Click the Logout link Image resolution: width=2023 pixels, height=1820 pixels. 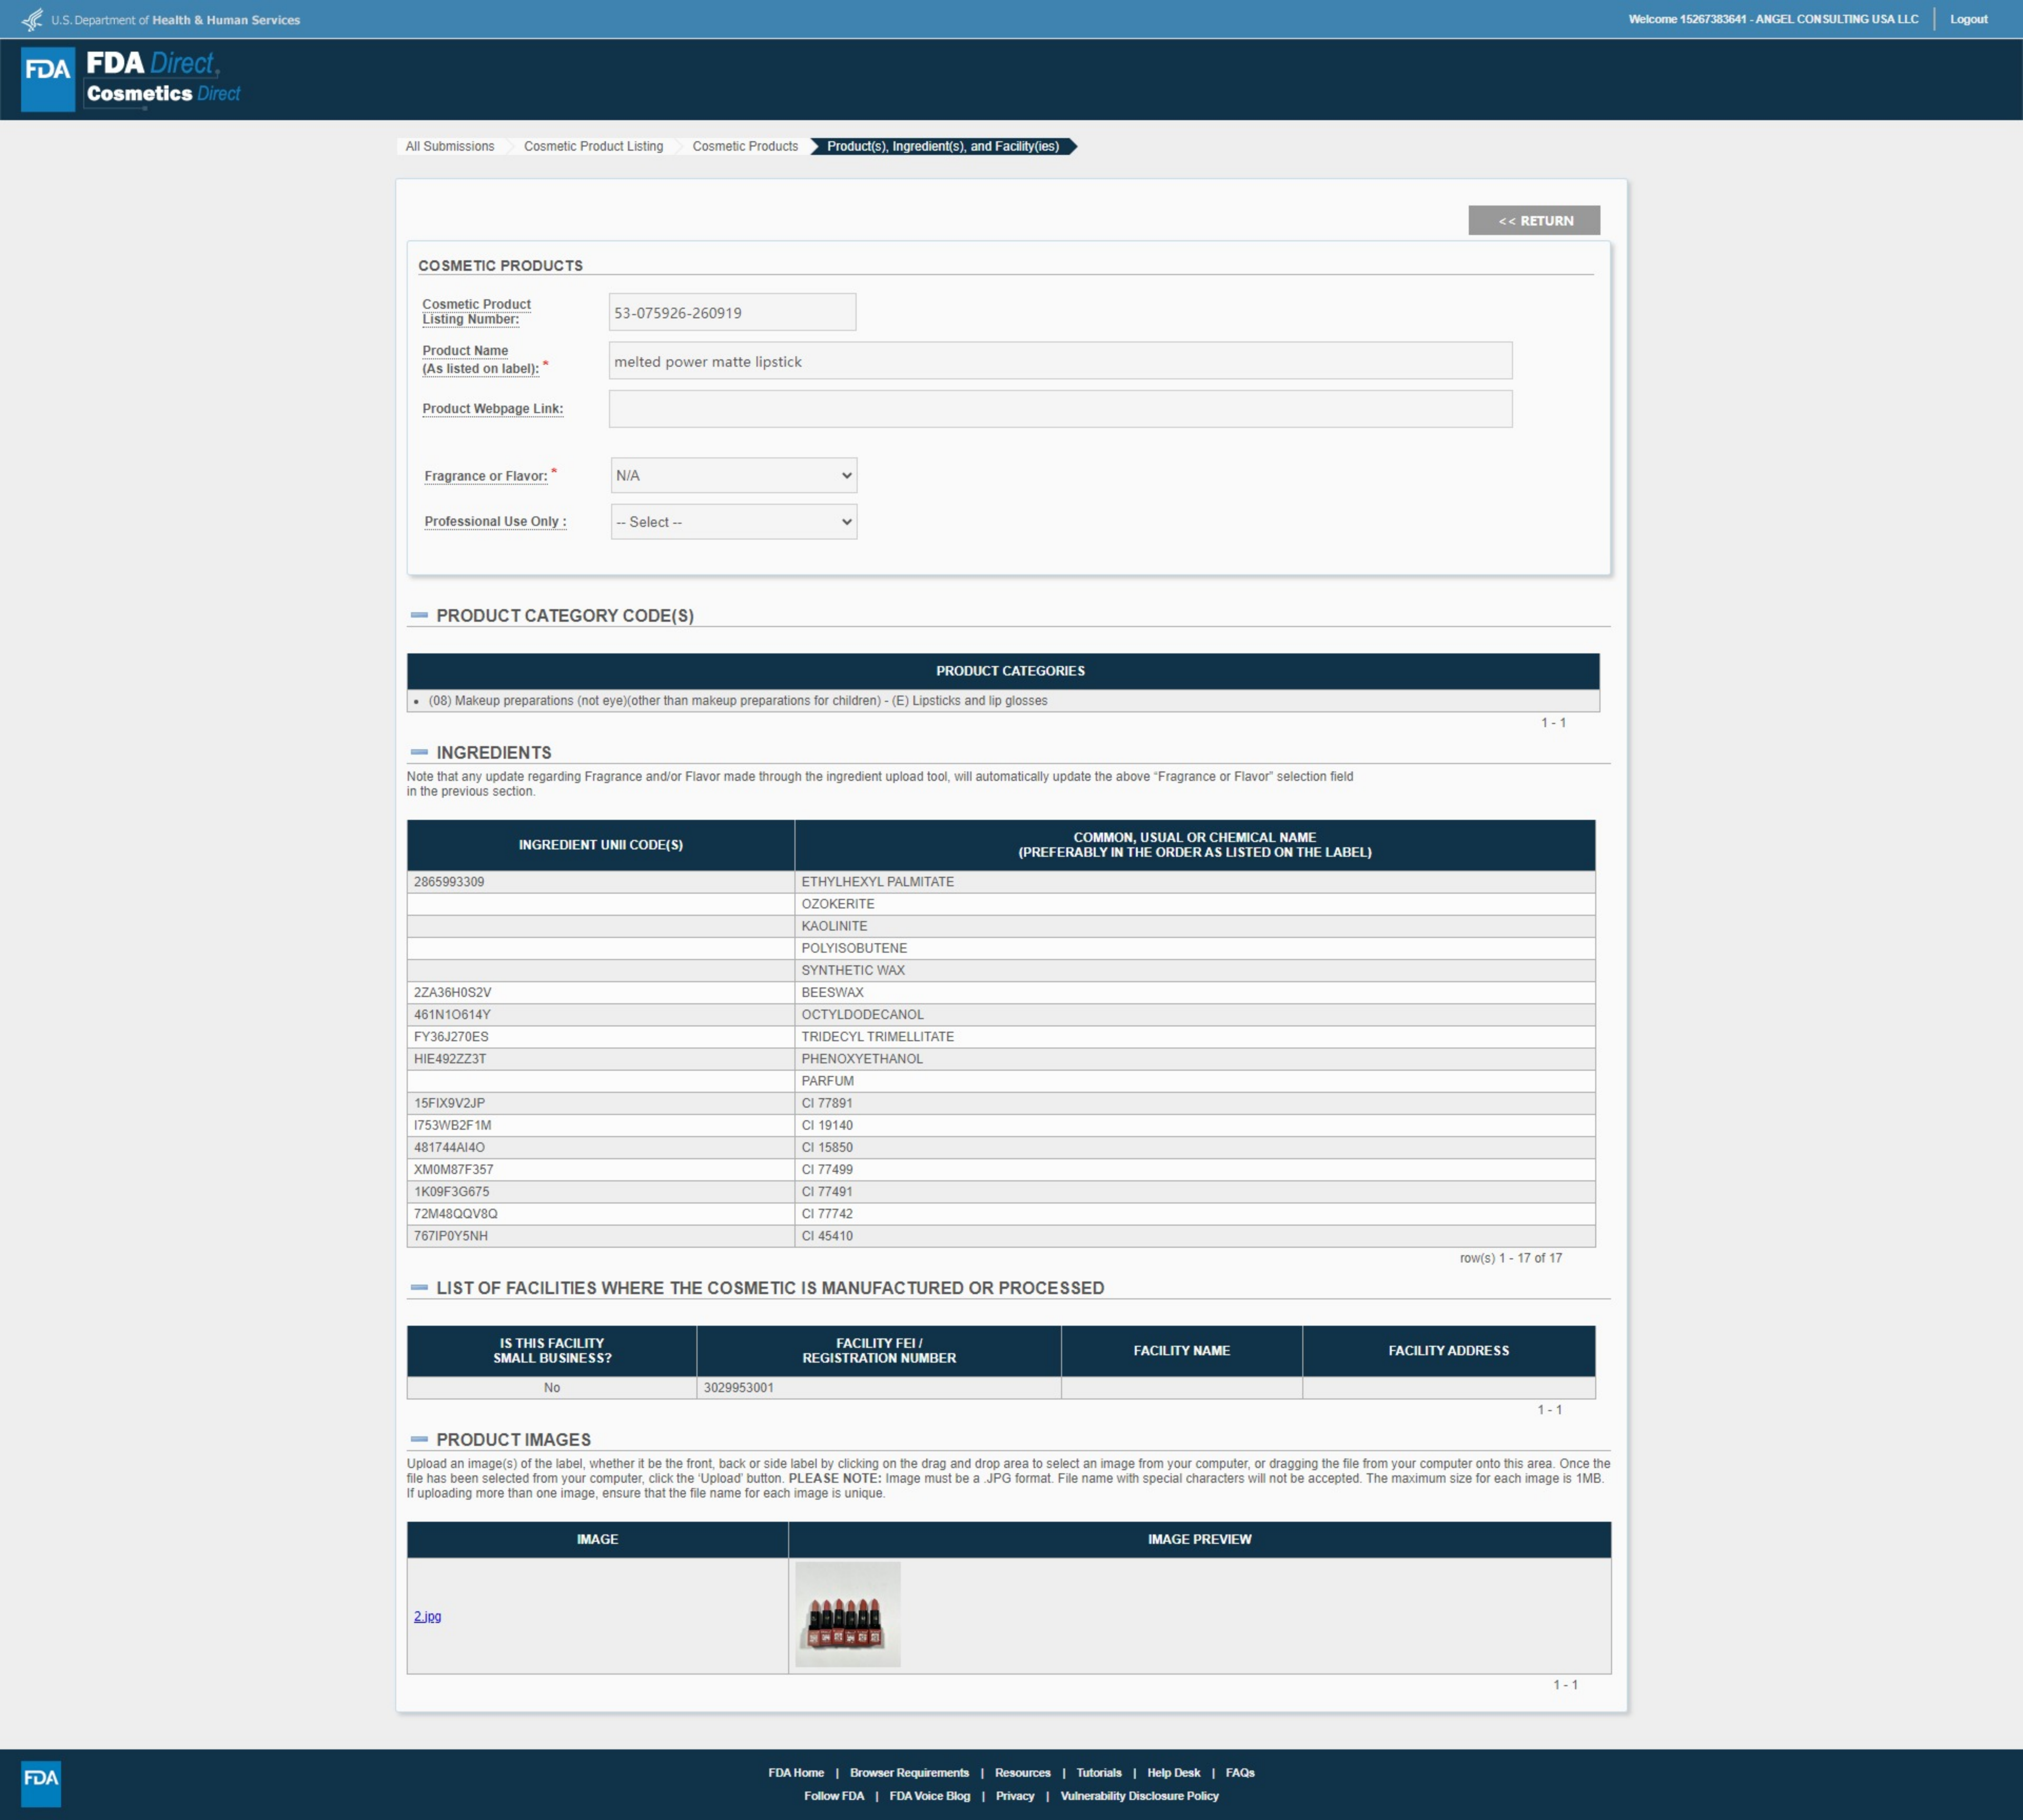1968,19
